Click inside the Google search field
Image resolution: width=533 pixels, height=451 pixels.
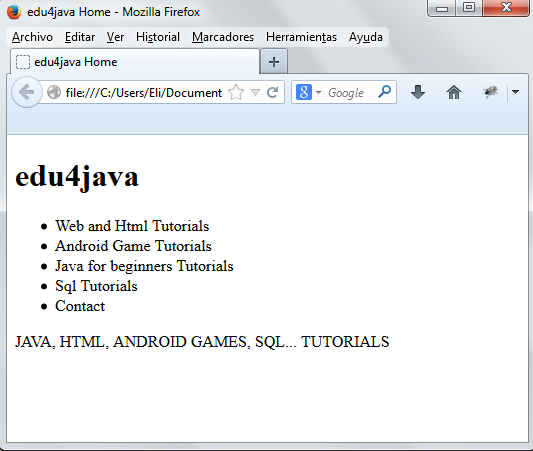(x=350, y=92)
